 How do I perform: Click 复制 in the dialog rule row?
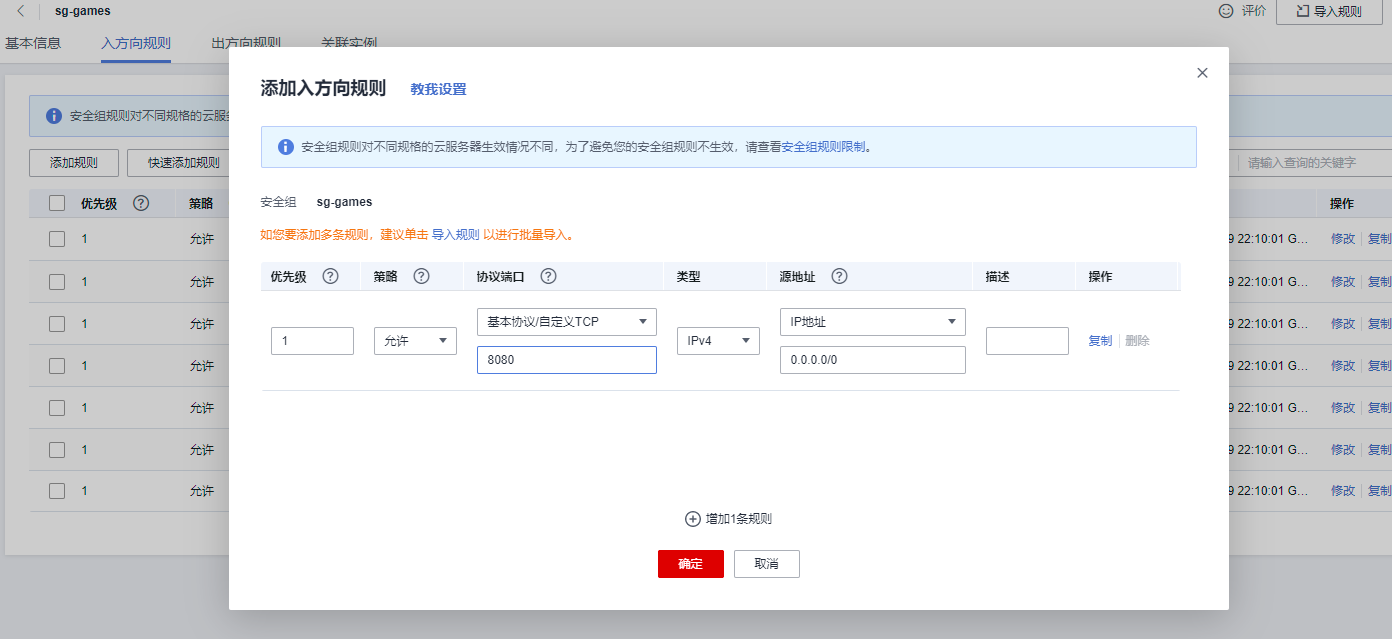coord(1100,341)
